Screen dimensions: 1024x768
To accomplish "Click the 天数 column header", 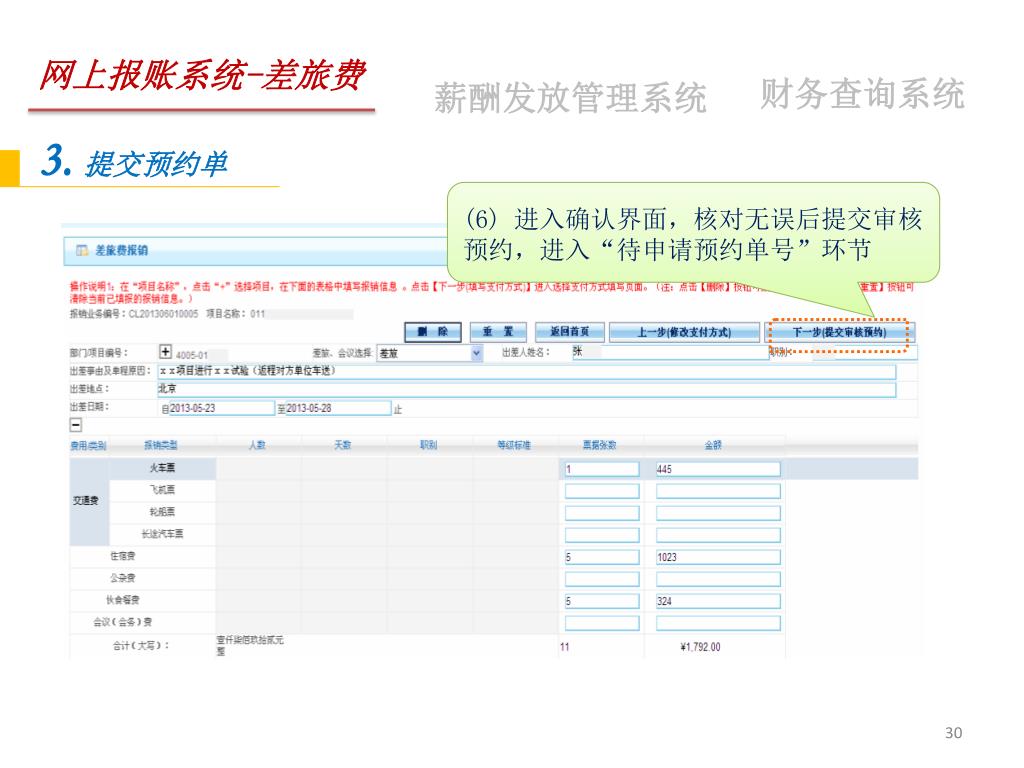I will pos(343,445).
